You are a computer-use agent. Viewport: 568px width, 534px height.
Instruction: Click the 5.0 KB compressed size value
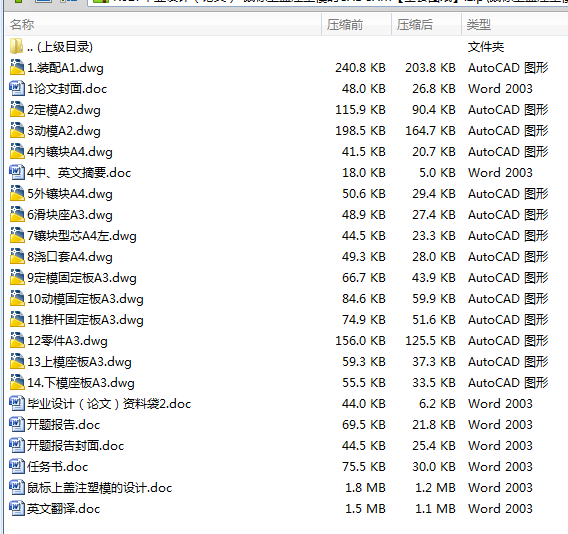point(438,173)
